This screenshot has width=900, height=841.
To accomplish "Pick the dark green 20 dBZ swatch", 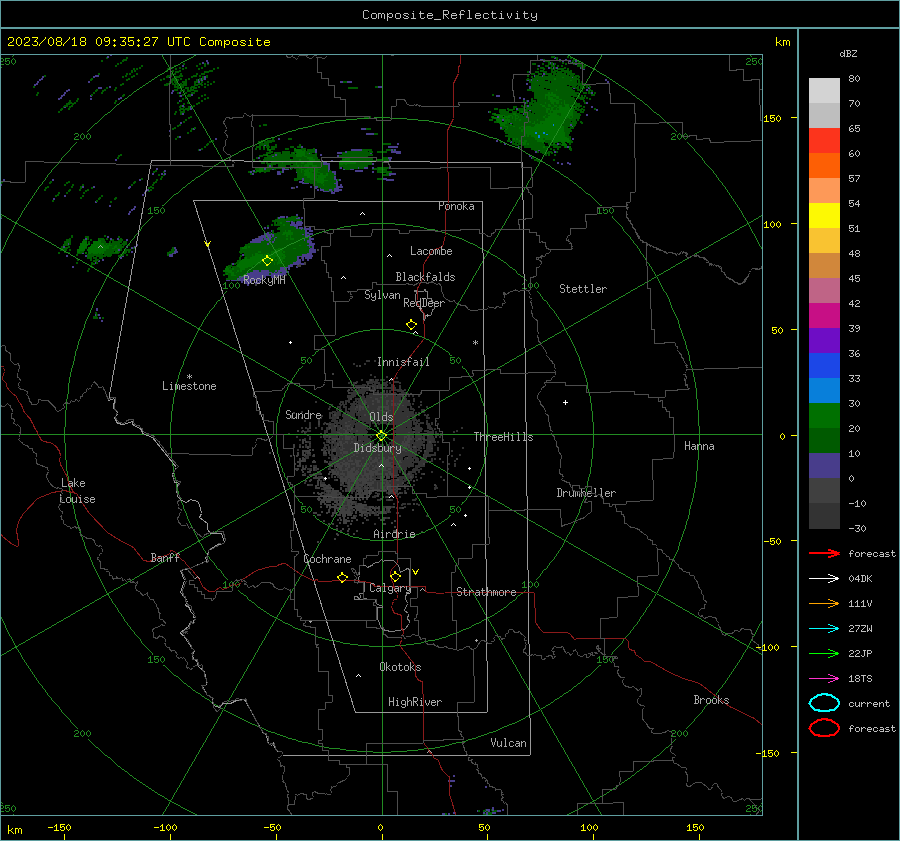I will click(824, 440).
